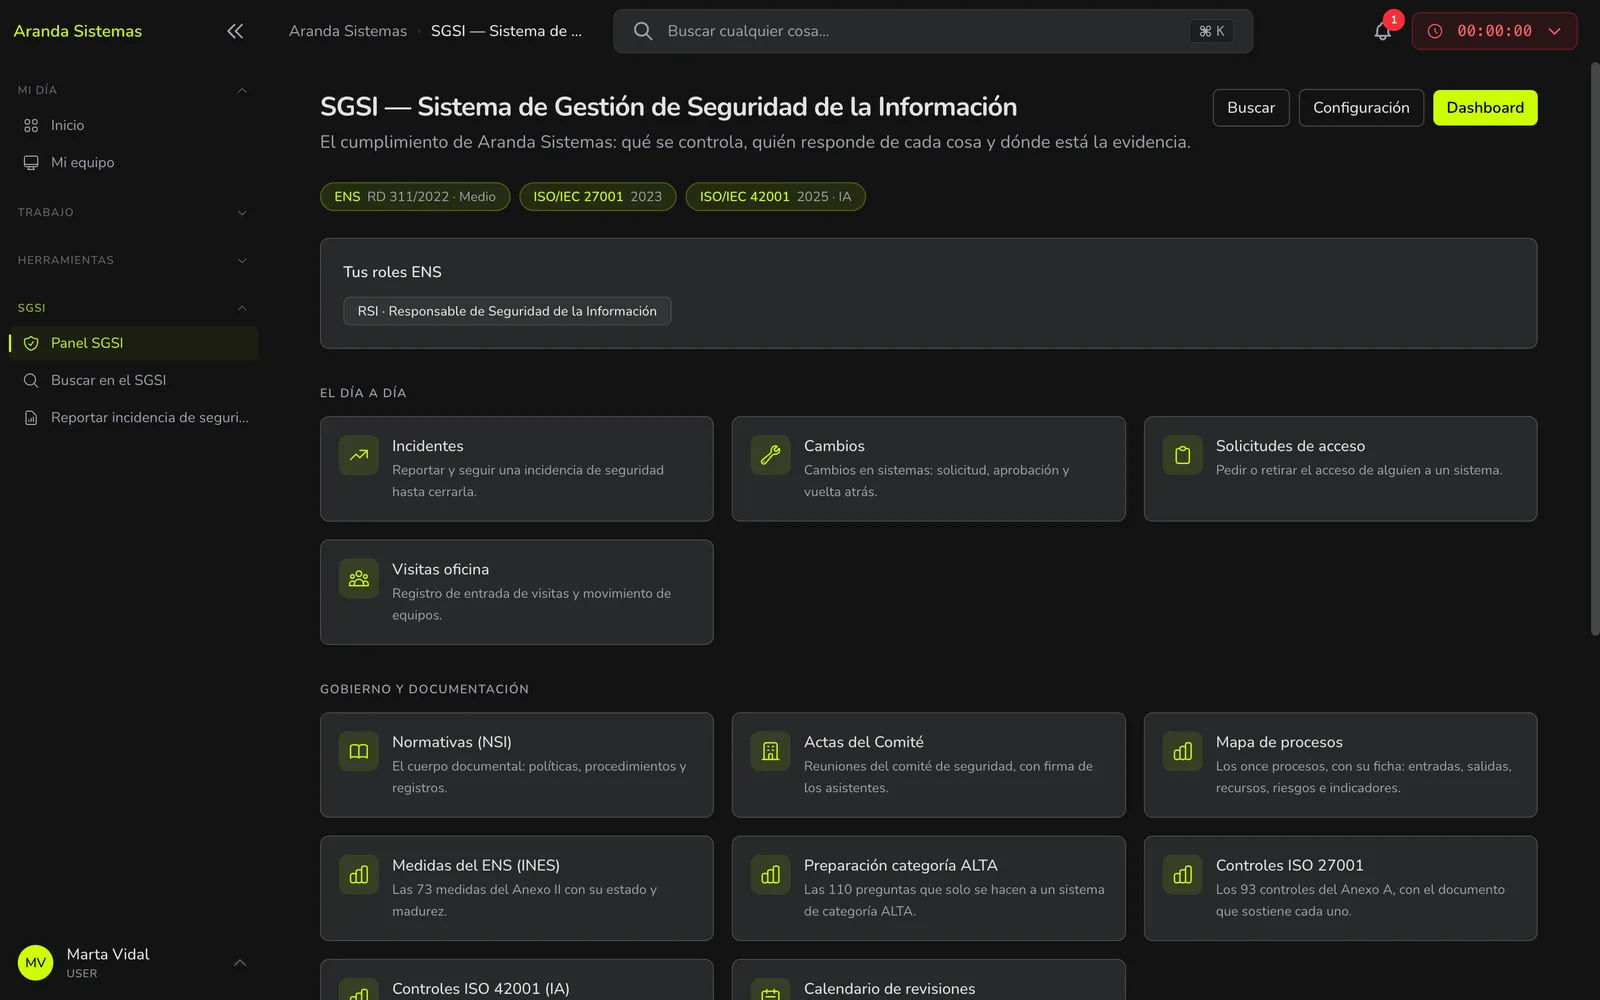Select Panel SGSI in the sidebar
1600x1000 pixels.
point(132,343)
